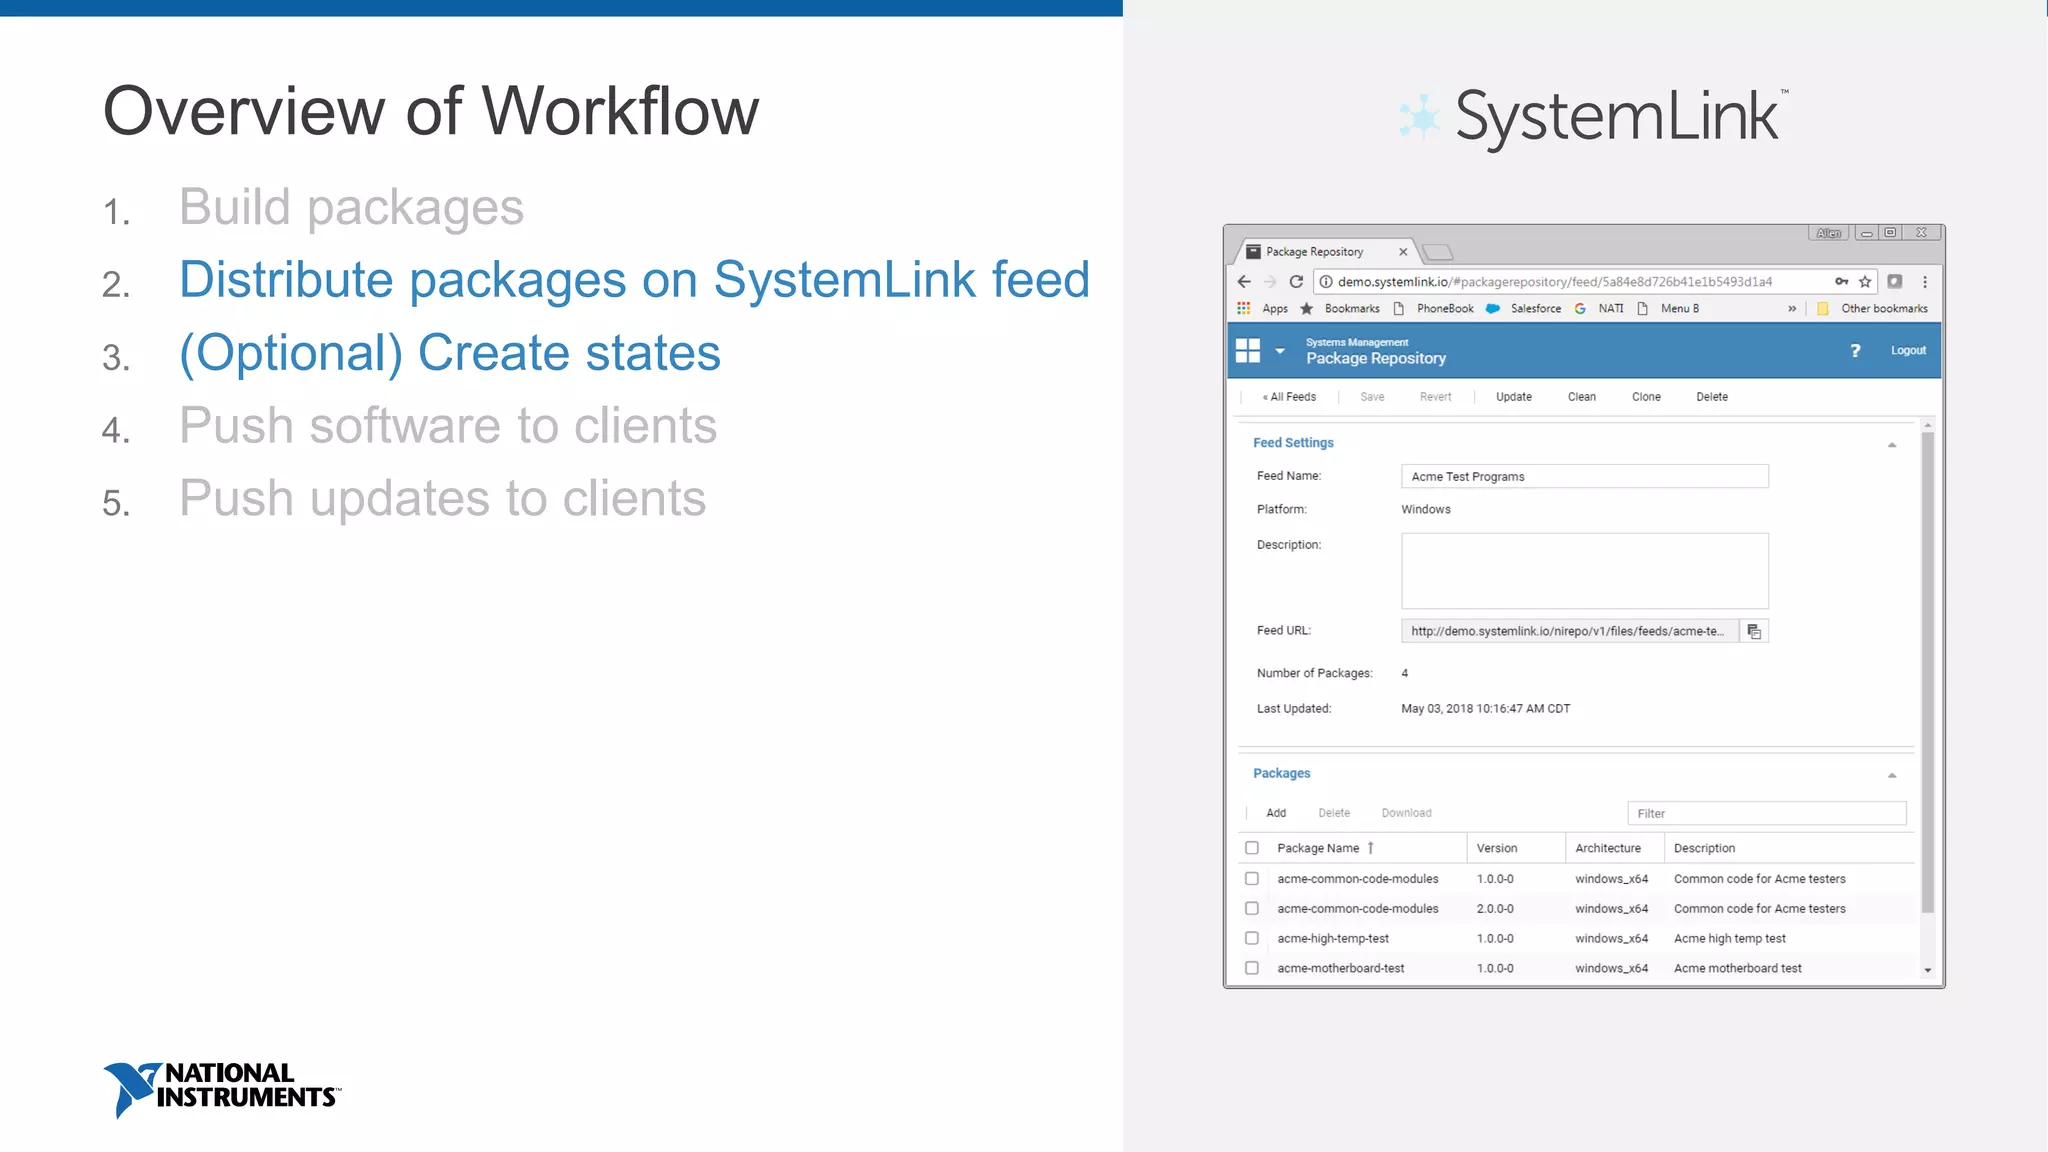Open the NATI Google bookmark
Image resolution: width=2048 pixels, height=1152 pixels.
coord(1600,308)
